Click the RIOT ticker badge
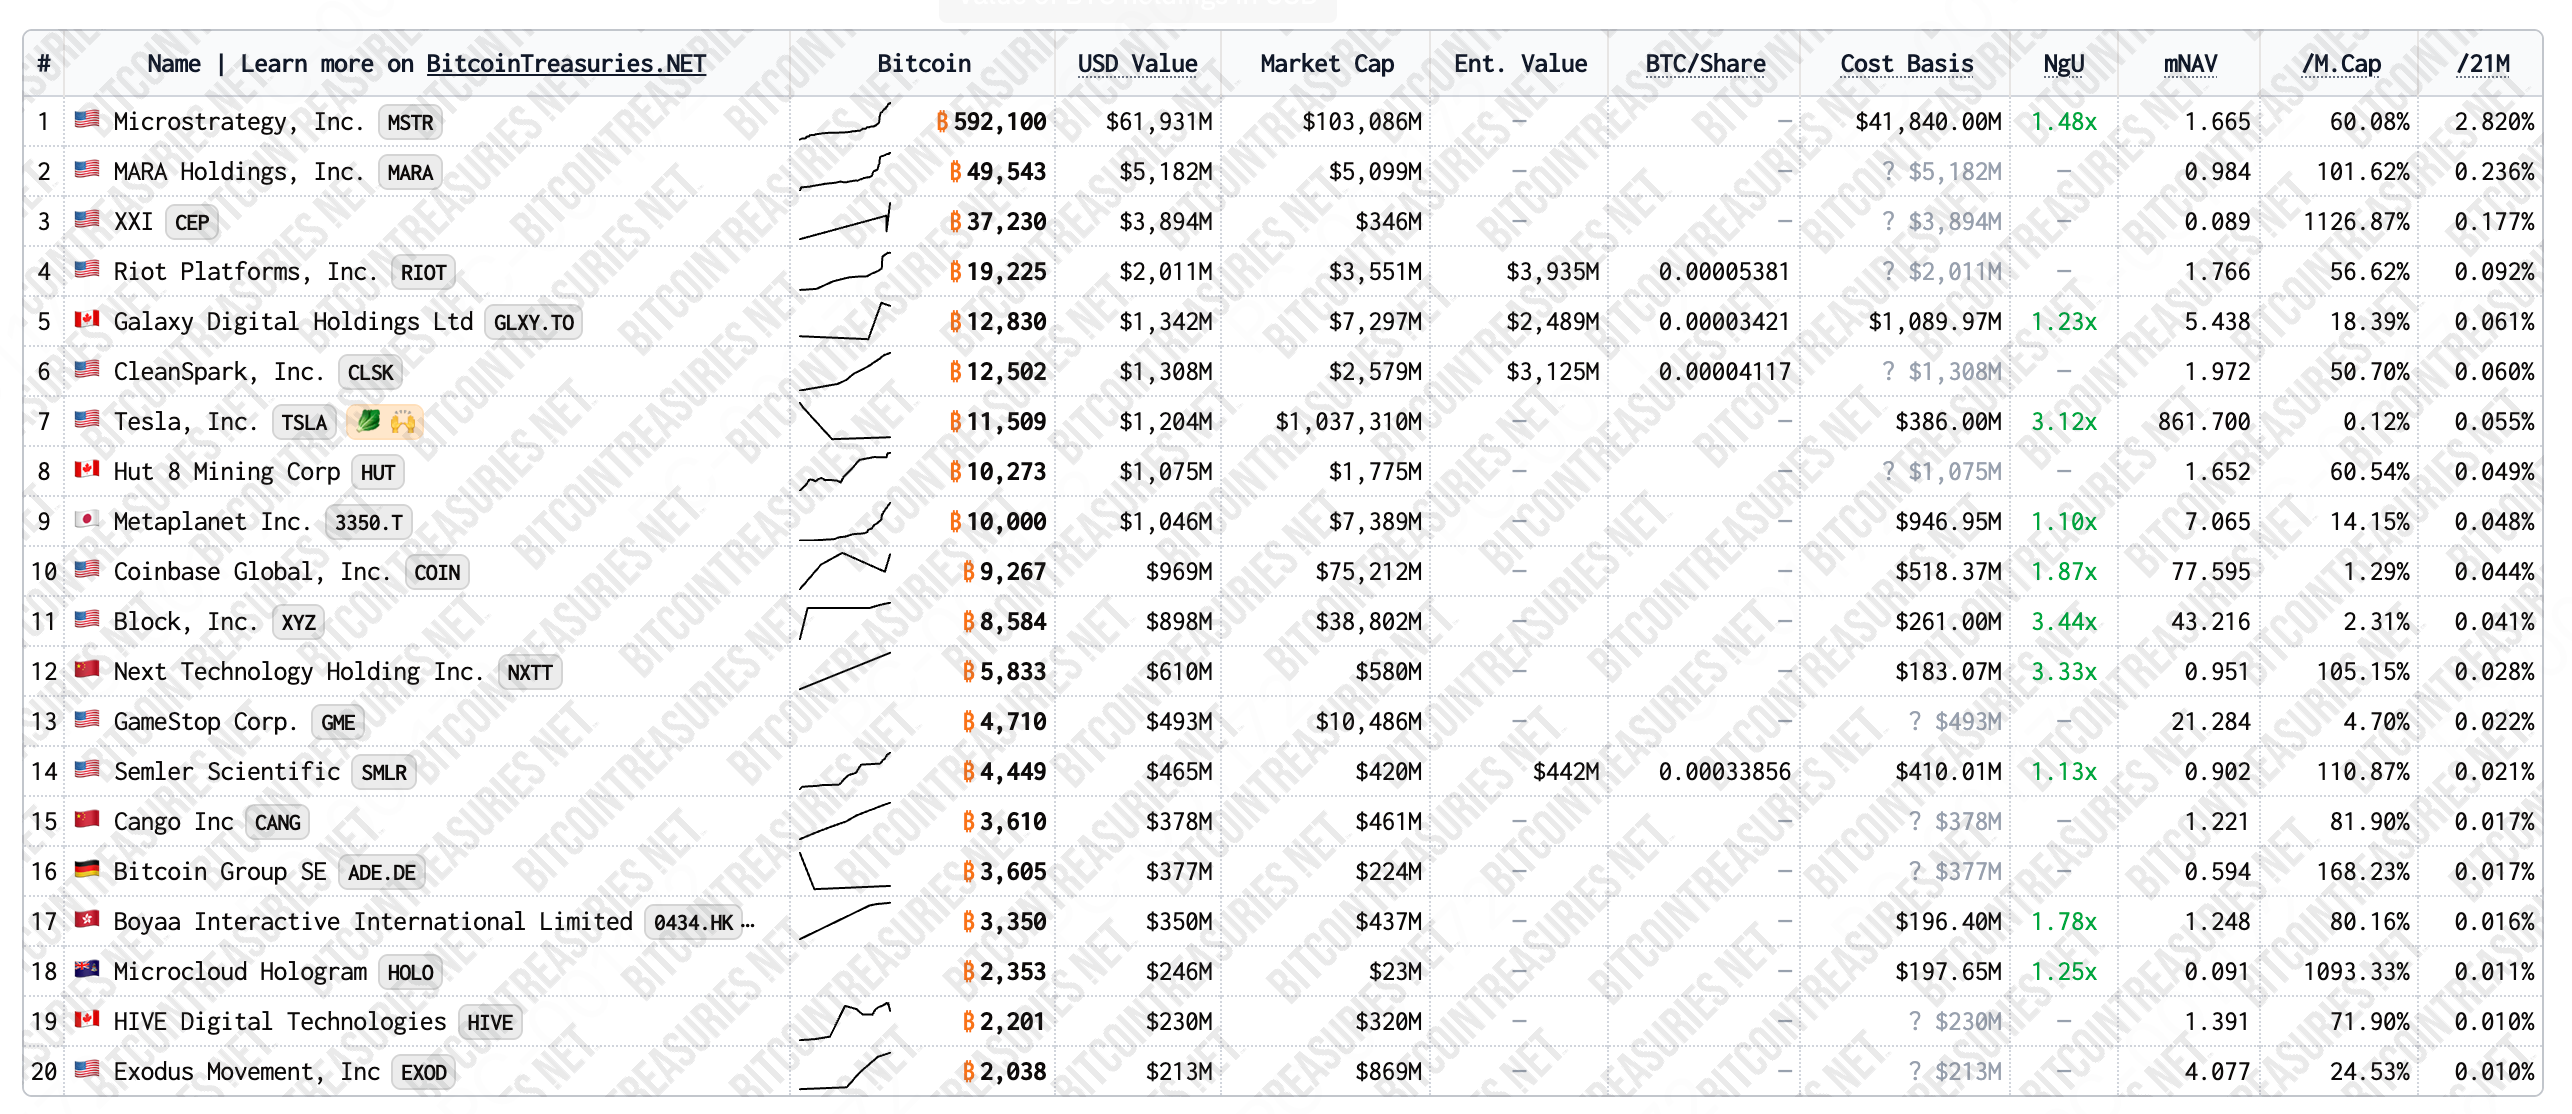The height and width of the screenshot is (1114, 2572). coord(423,272)
